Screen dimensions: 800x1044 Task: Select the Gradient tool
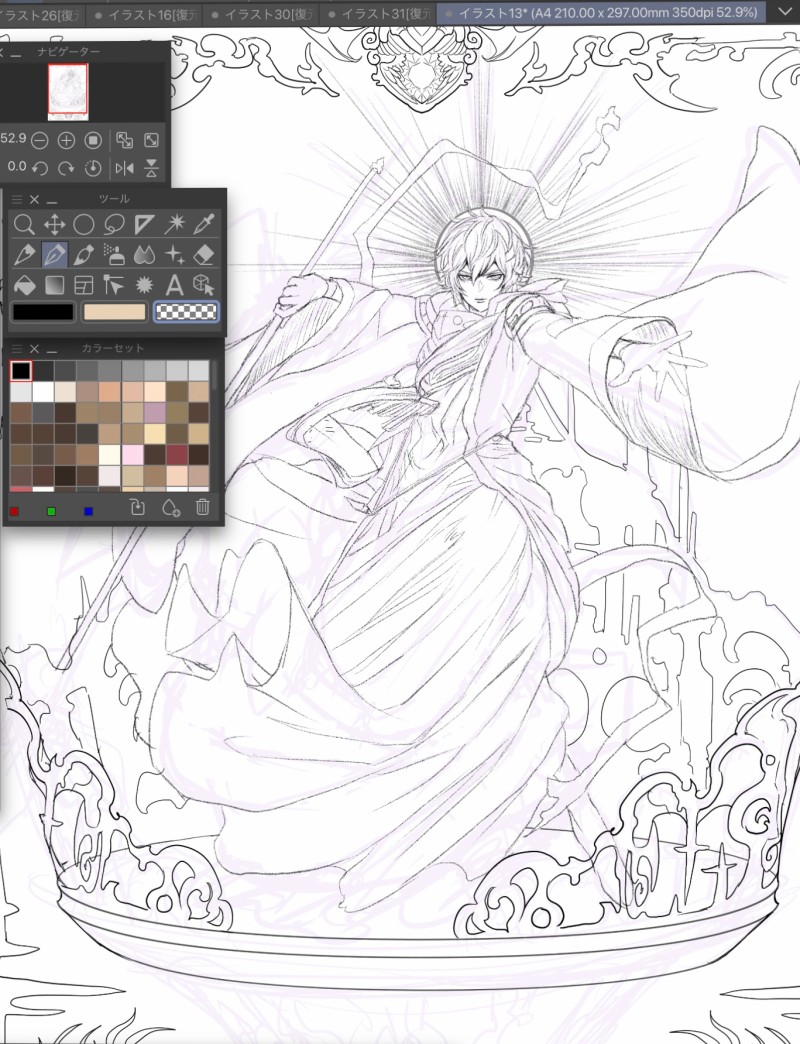(54, 286)
